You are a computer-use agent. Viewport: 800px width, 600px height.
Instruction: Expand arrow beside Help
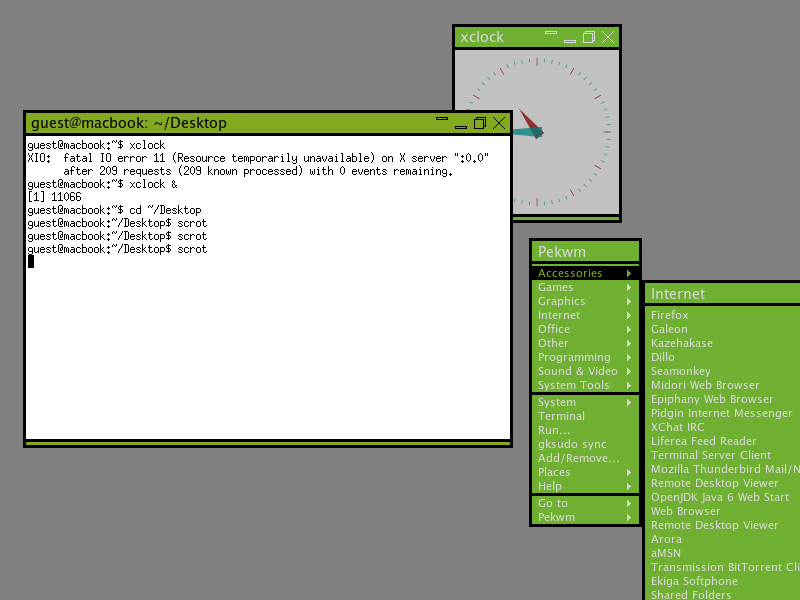(x=629, y=487)
